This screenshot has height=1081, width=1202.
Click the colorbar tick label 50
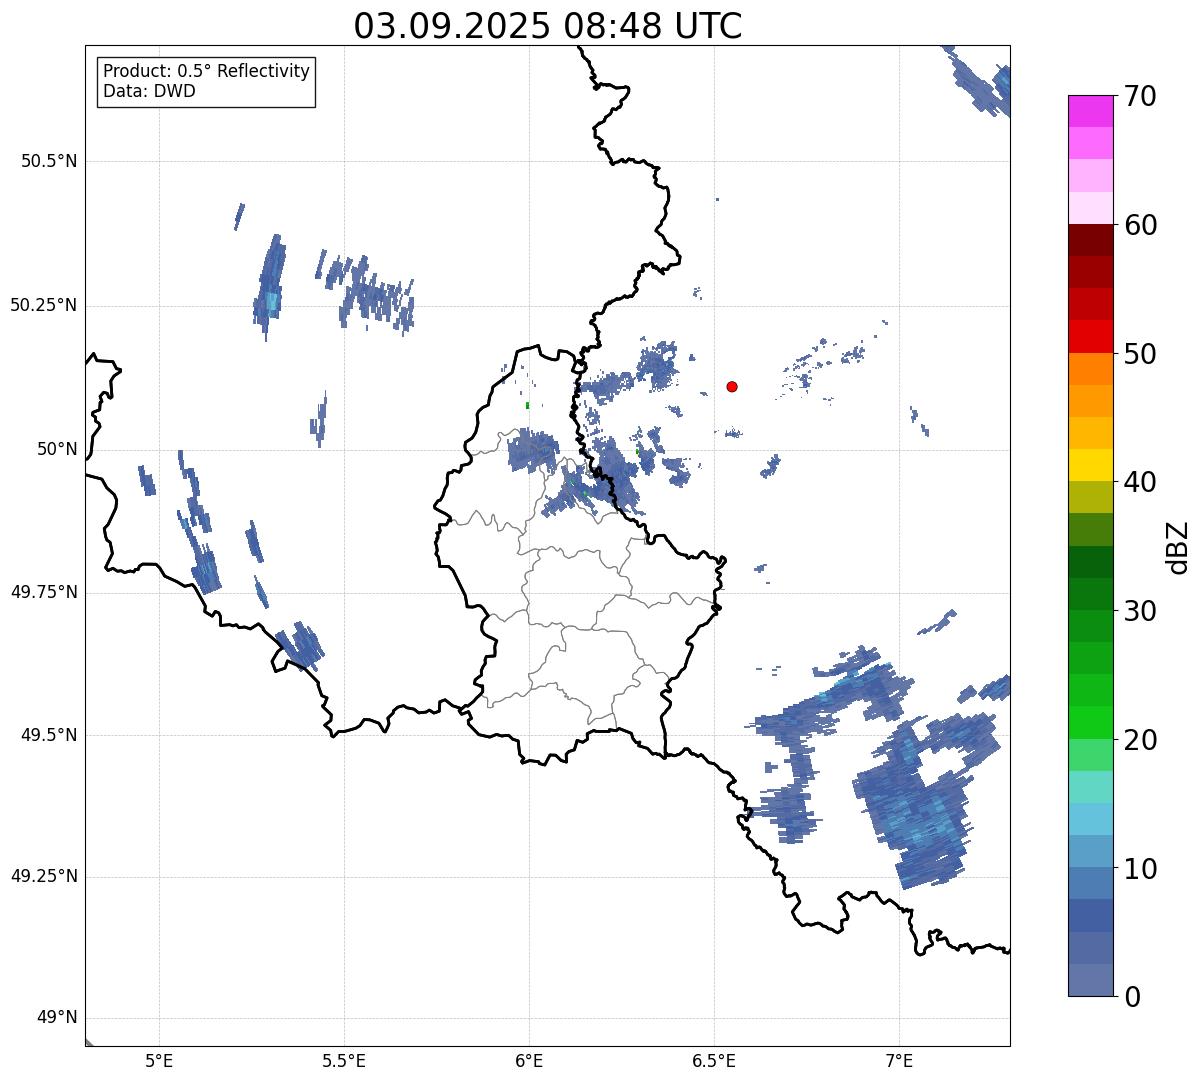pos(1140,354)
